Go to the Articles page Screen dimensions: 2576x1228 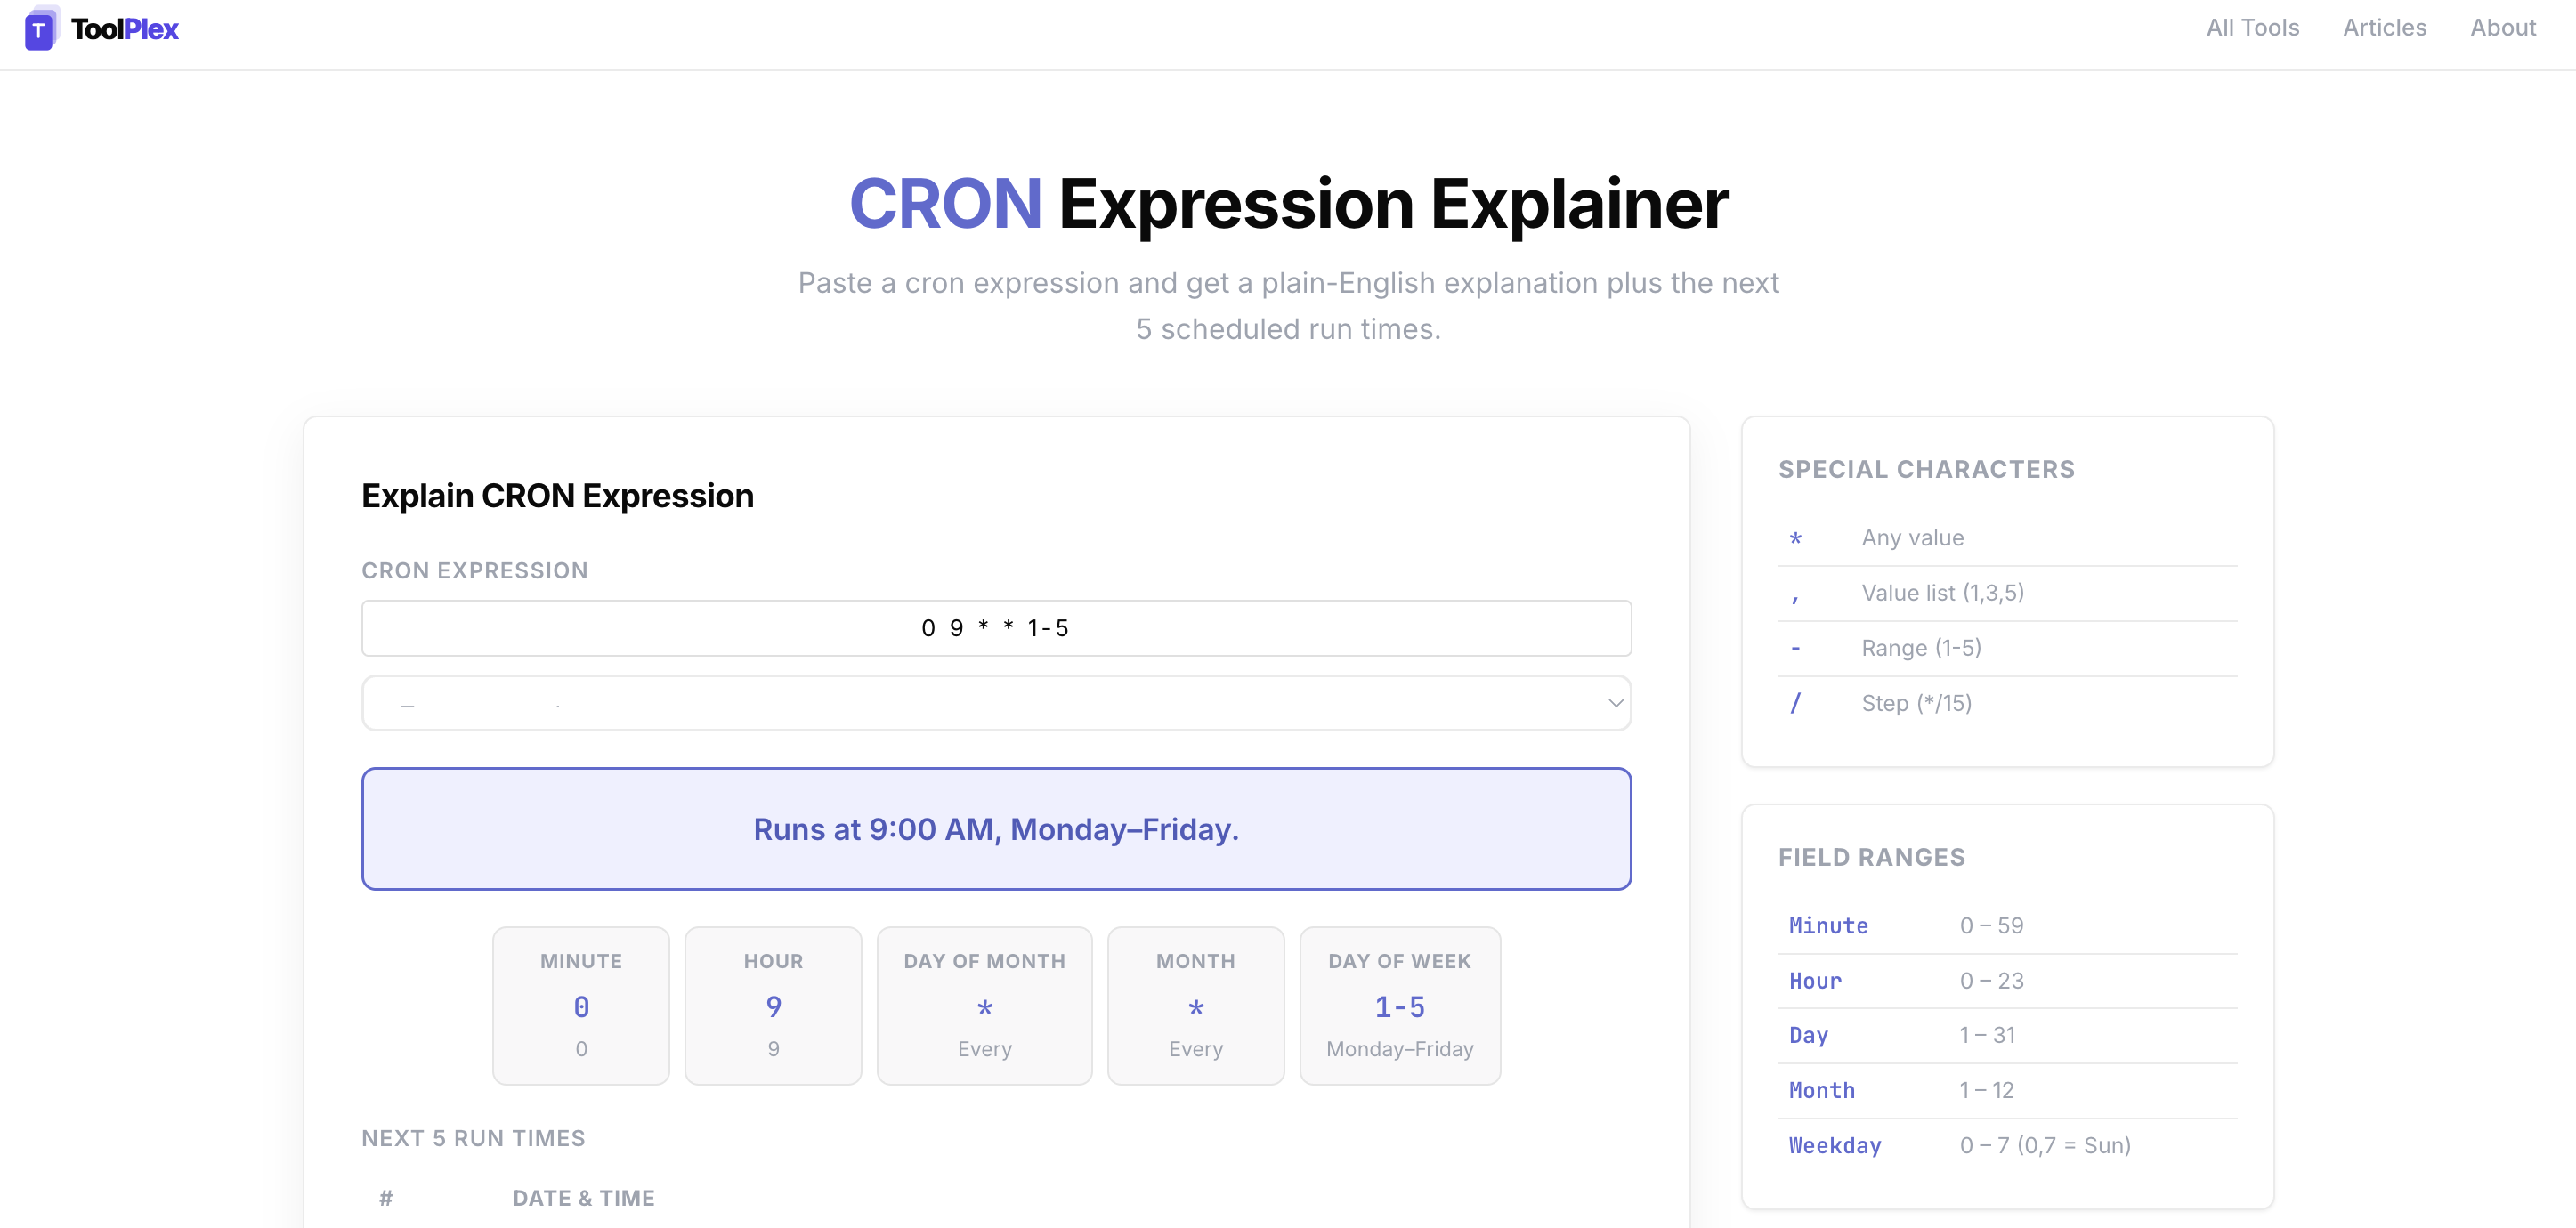pyautogui.click(x=2384, y=28)
